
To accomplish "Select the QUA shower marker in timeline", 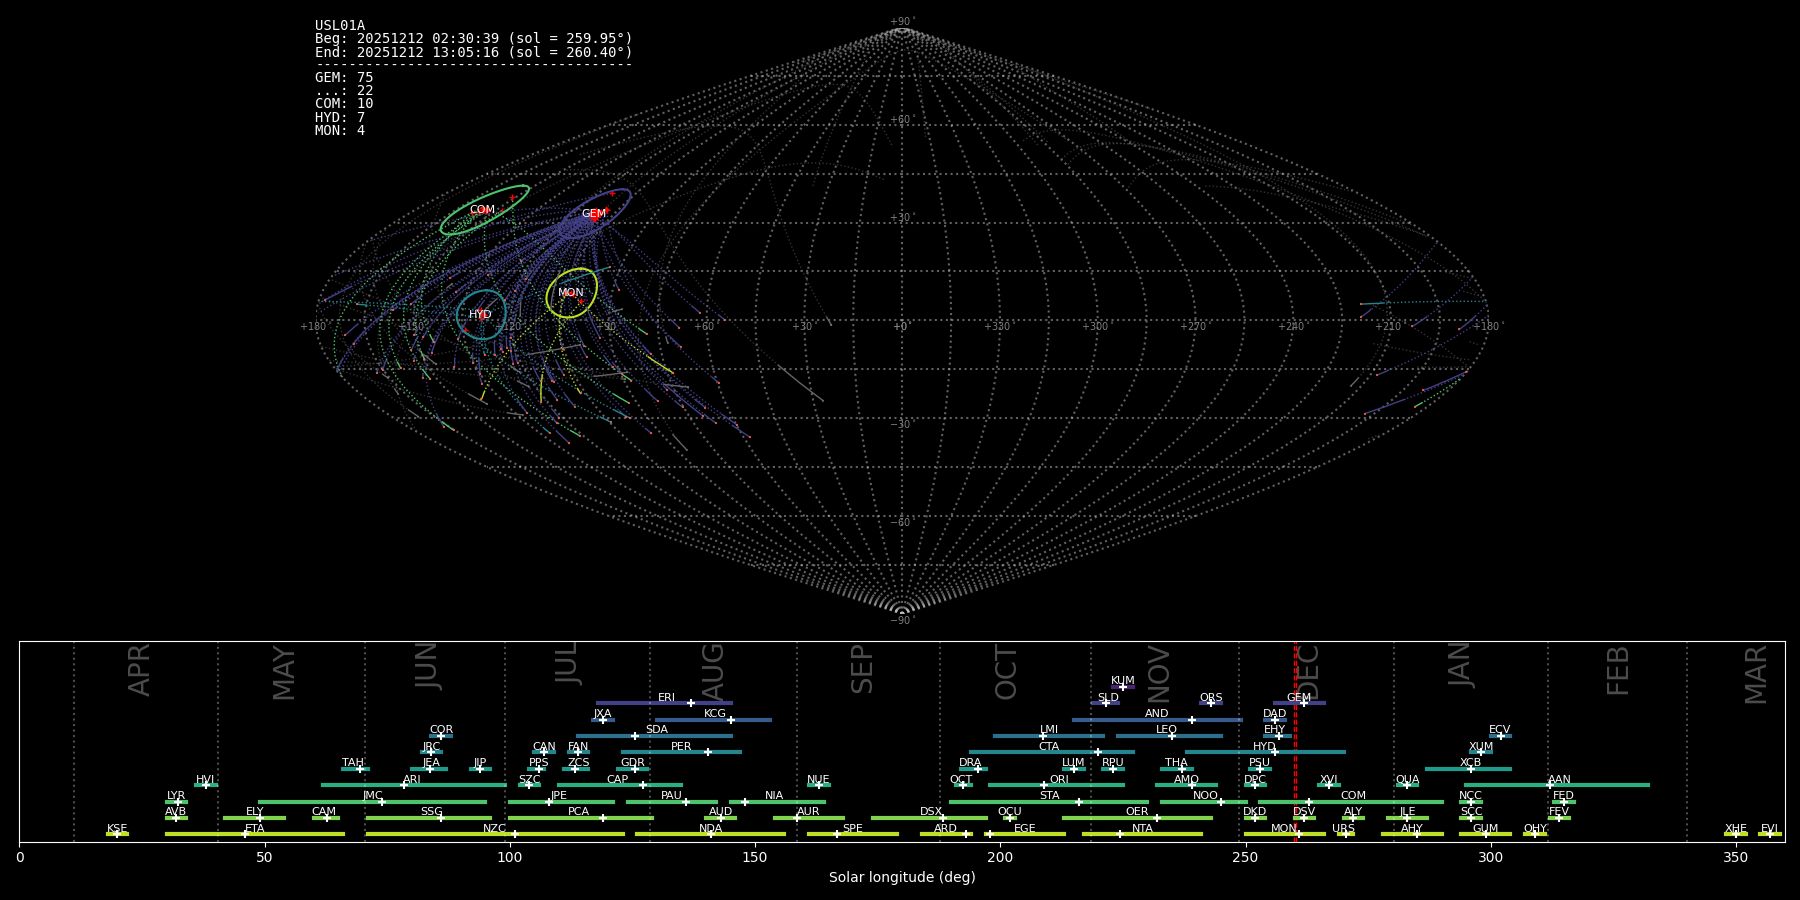I will (1407, 785).
